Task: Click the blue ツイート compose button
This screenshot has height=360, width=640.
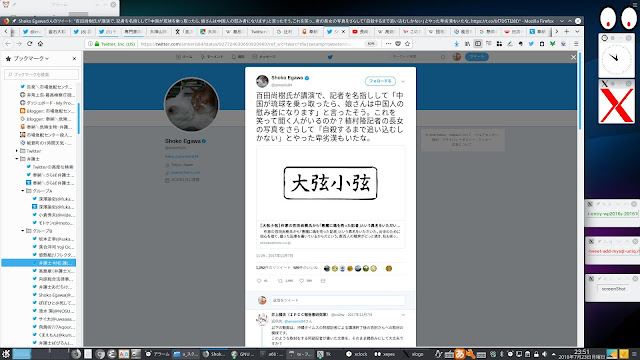Action: click(477, 57)
